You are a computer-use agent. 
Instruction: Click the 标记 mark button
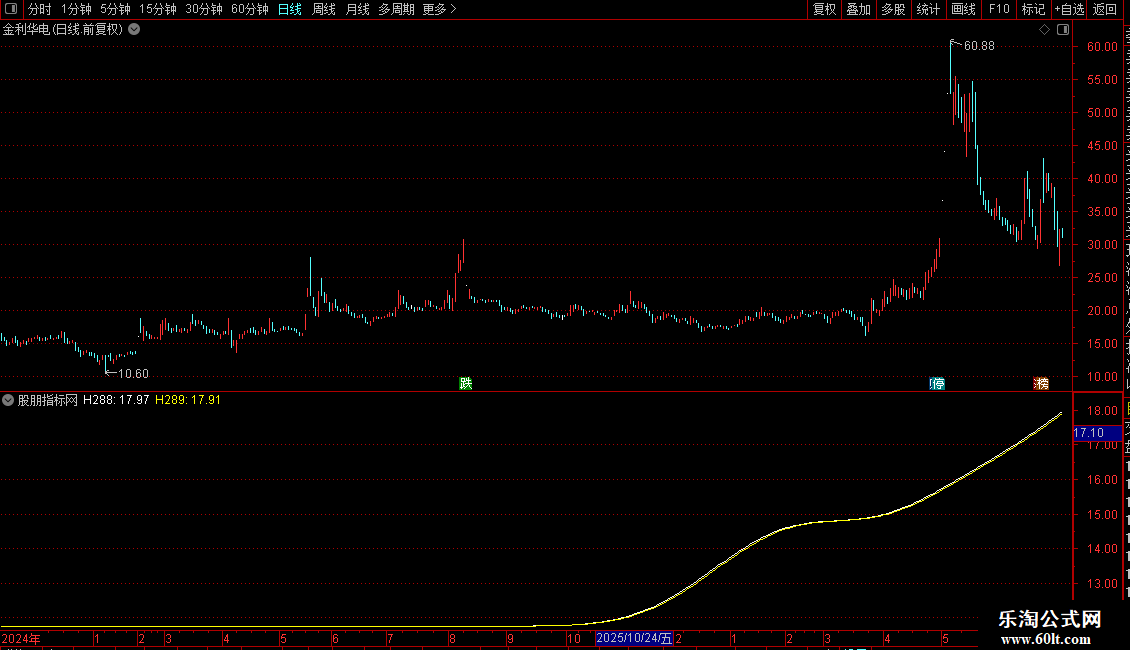click(x=1033, y=9)
